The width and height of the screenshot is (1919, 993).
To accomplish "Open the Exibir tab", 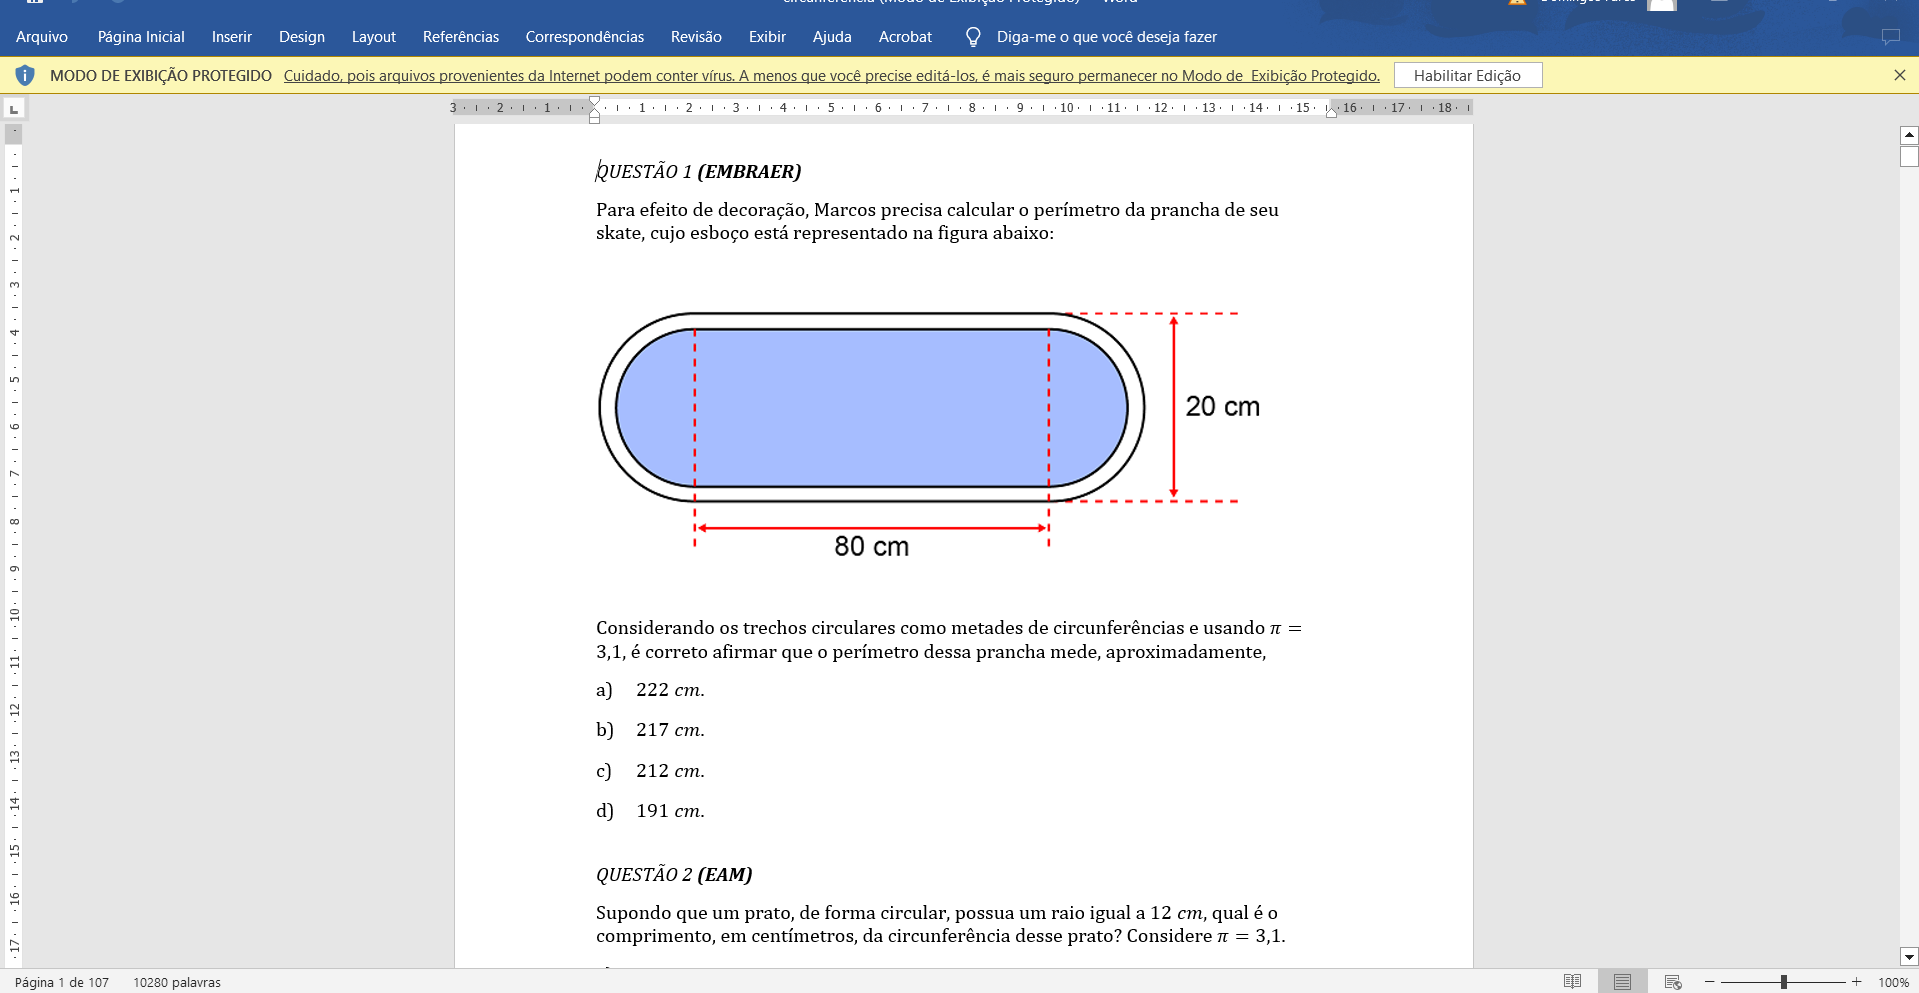I will [x=767, y=37].
